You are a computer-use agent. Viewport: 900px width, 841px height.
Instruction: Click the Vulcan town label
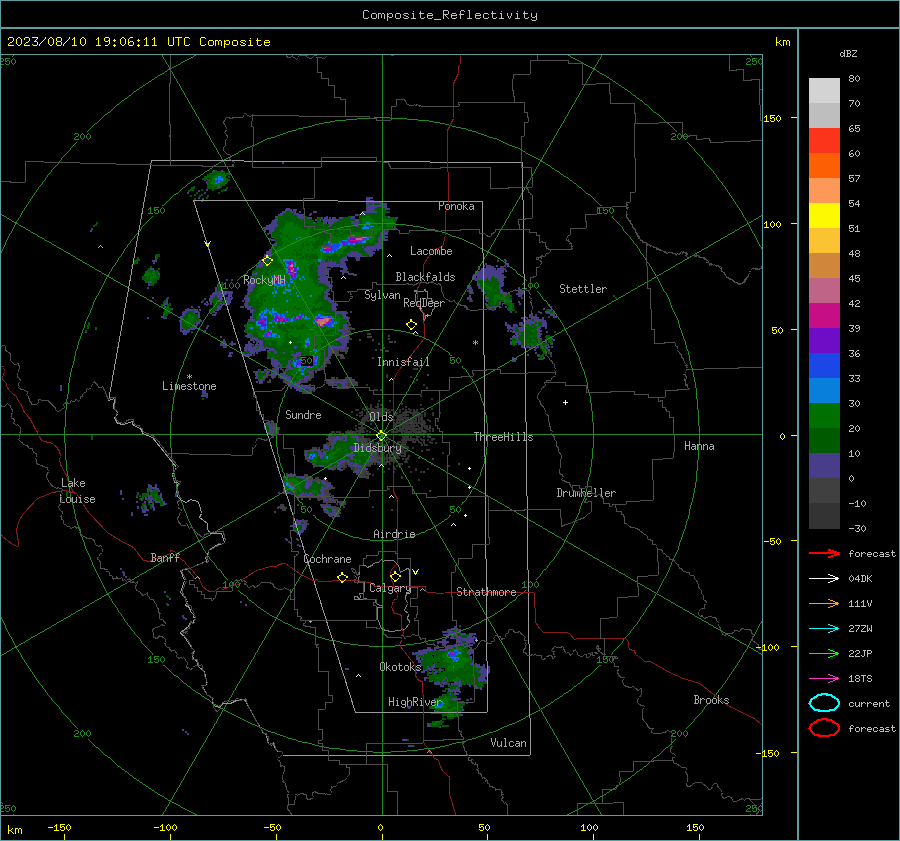point(508,743)
